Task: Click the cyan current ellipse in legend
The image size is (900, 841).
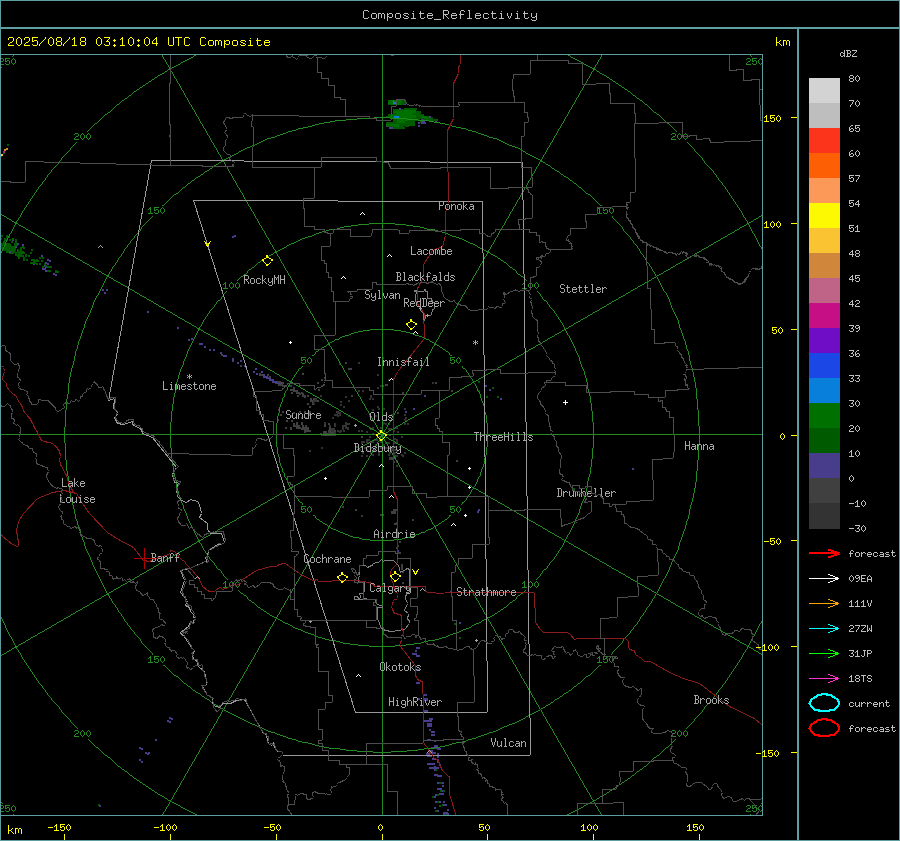Action: (x=824, y=703)
